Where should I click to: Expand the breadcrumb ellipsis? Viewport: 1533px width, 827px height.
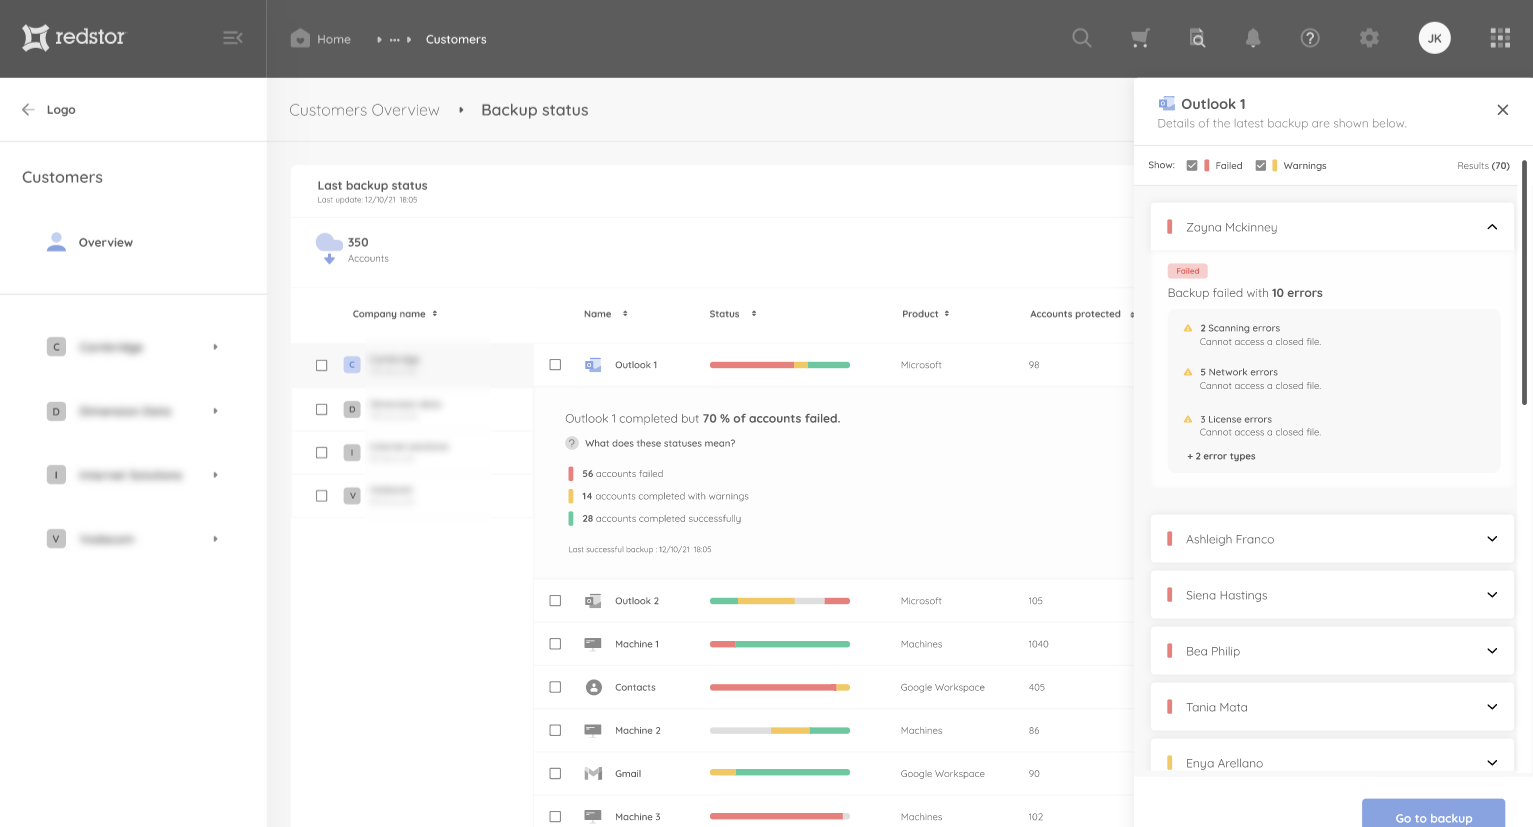(394, 40)
